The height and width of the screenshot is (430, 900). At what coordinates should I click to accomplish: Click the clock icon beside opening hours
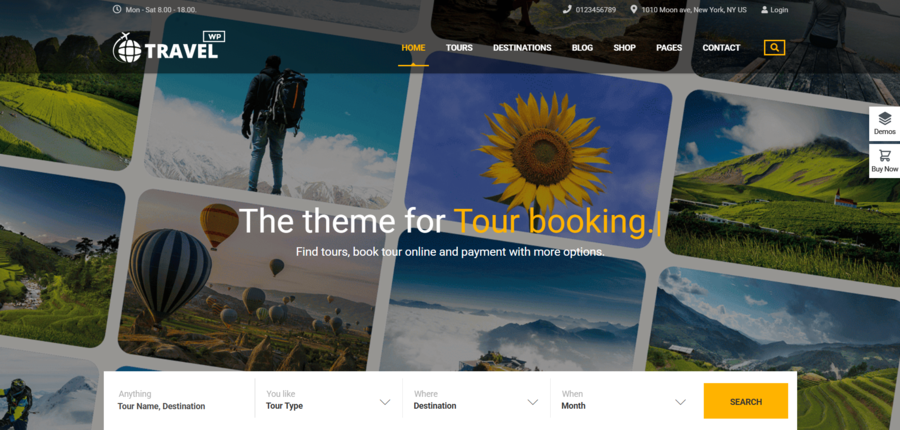pyautogui.click(x=117, y=9)
